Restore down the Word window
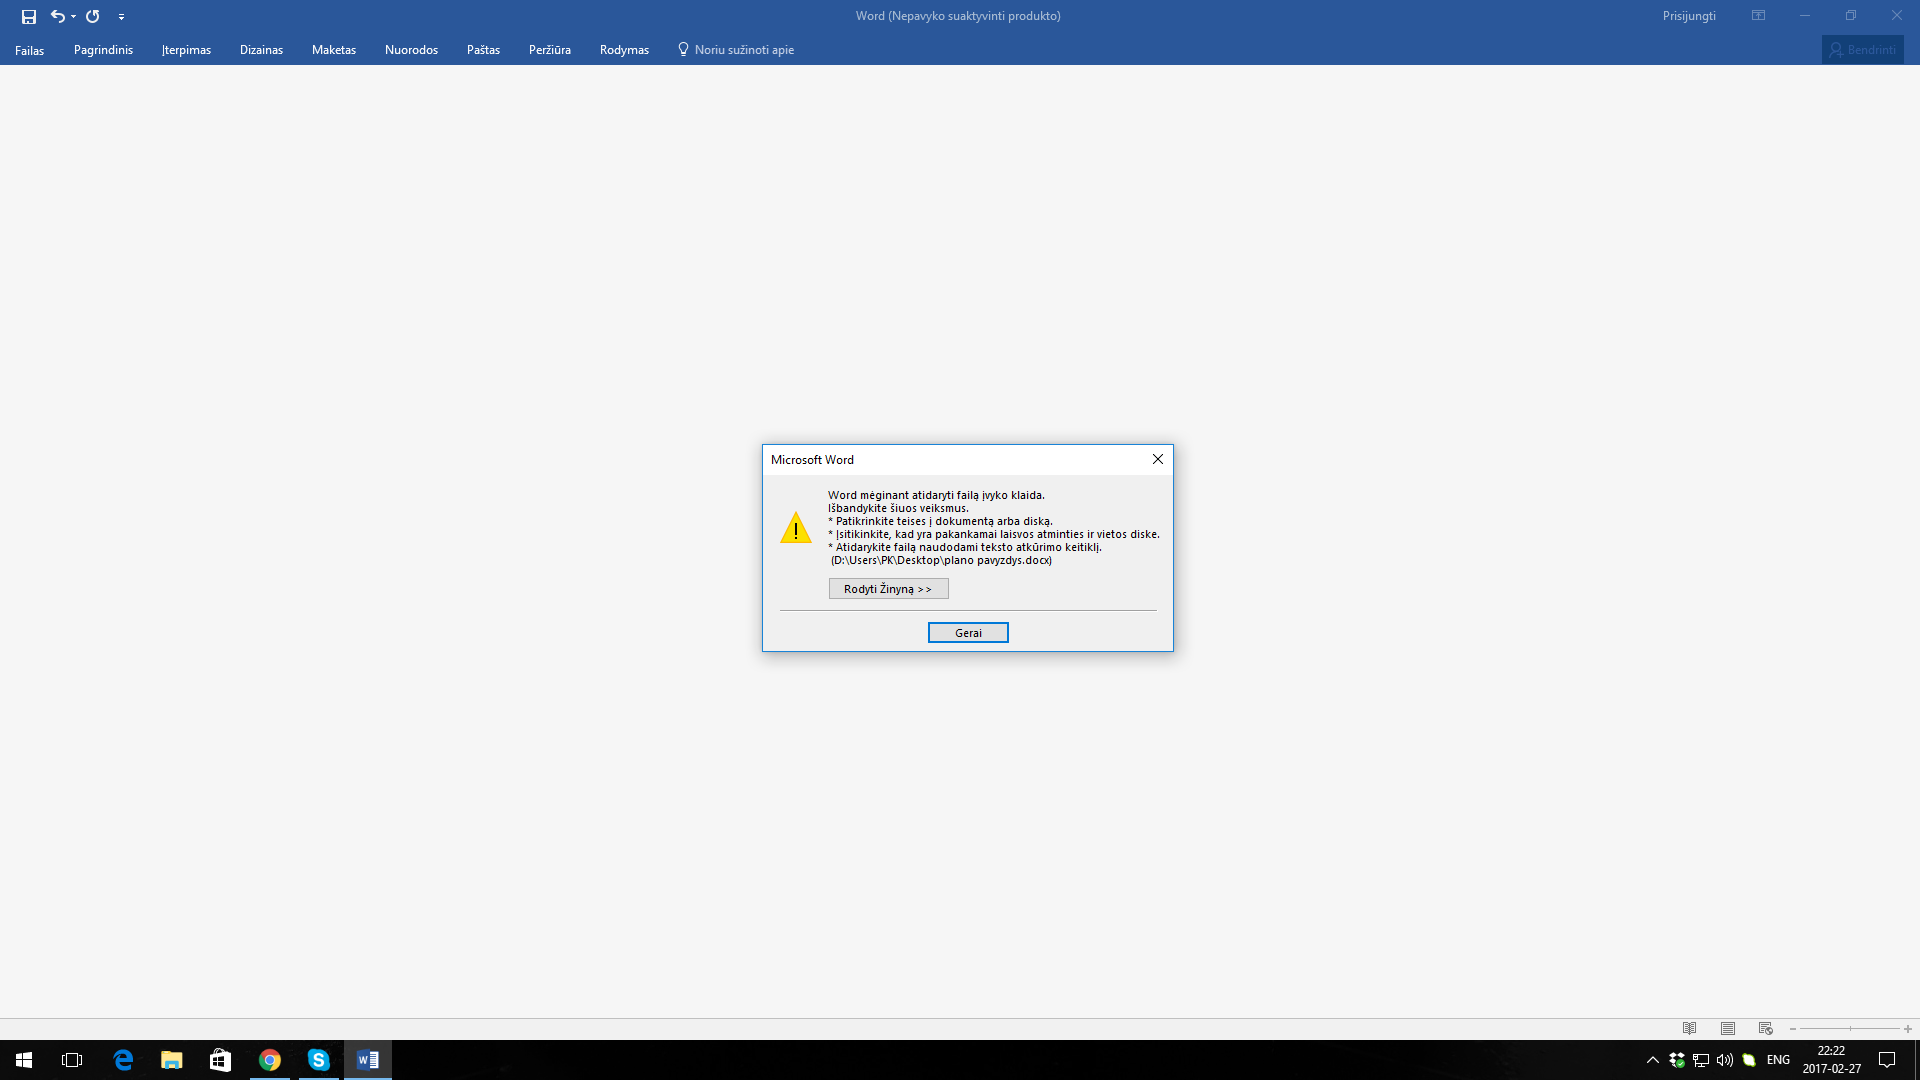The width and height of the screenshot is (1920, 1080). pos(1851,16)
